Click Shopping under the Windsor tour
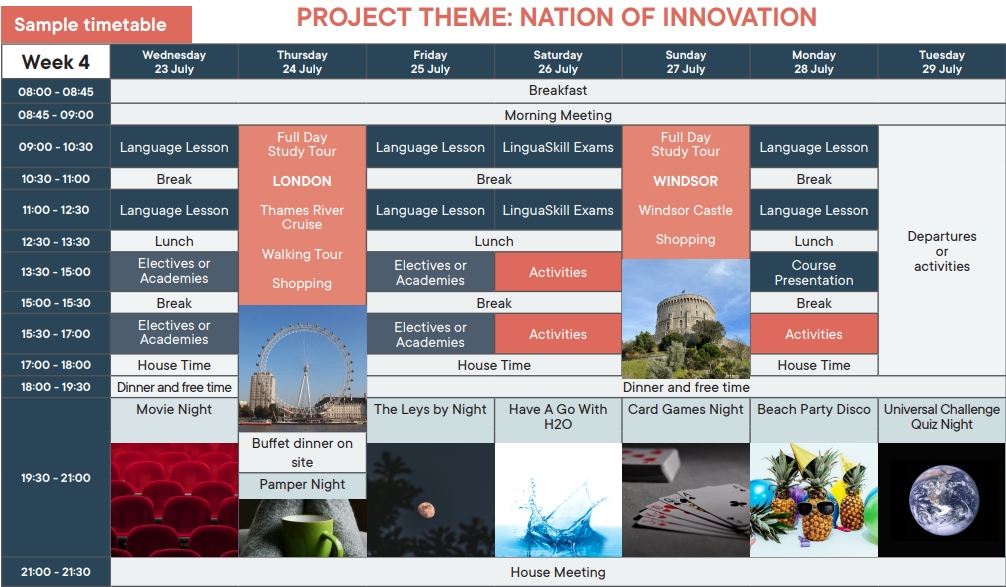The height and width of the screenshot is (587, 1006). coord(686,239)
